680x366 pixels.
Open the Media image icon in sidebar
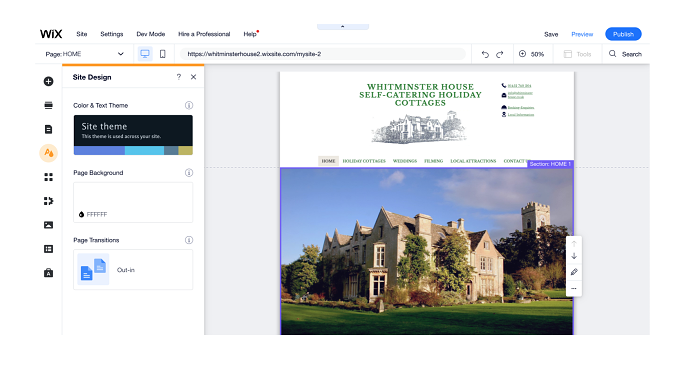point(49,225)
